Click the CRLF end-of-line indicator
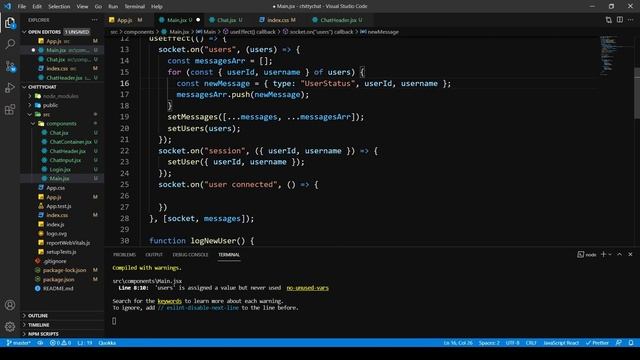This screenshot has height=360, width=640. (531, 343)
